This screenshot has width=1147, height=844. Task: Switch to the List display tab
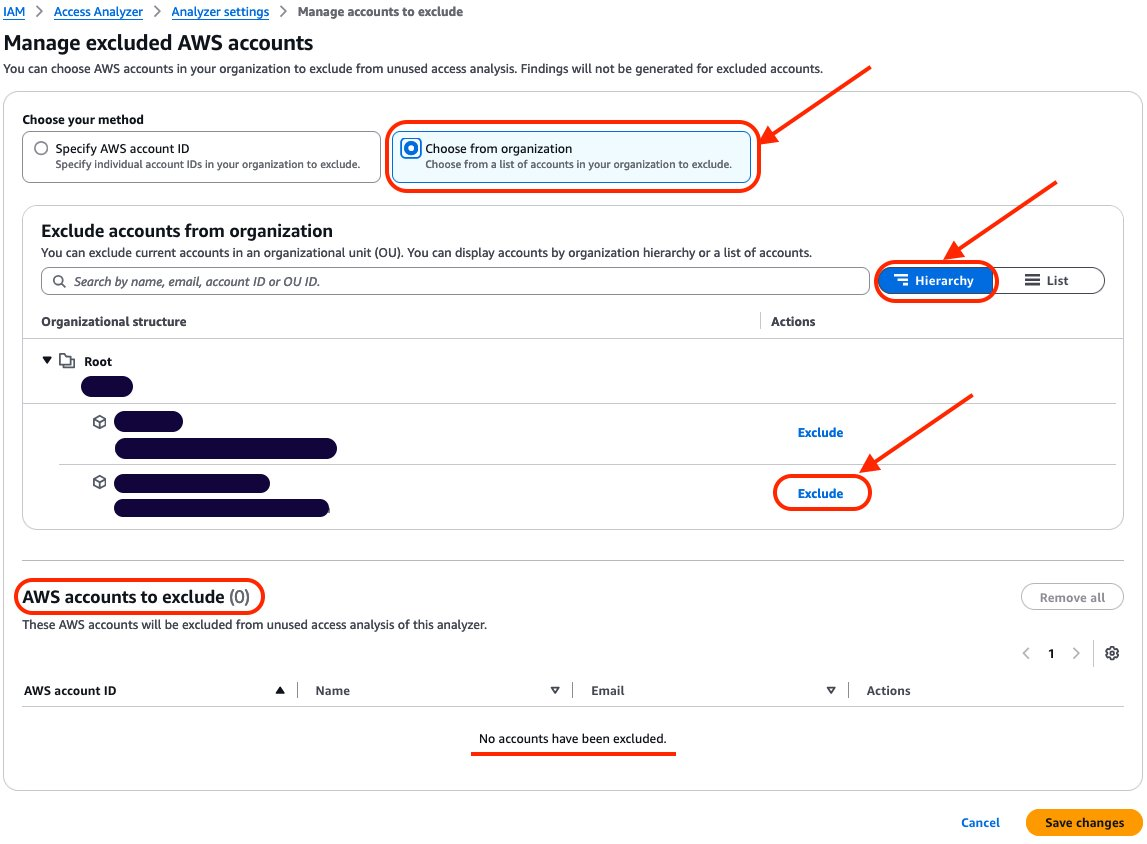click(1050, 280)
